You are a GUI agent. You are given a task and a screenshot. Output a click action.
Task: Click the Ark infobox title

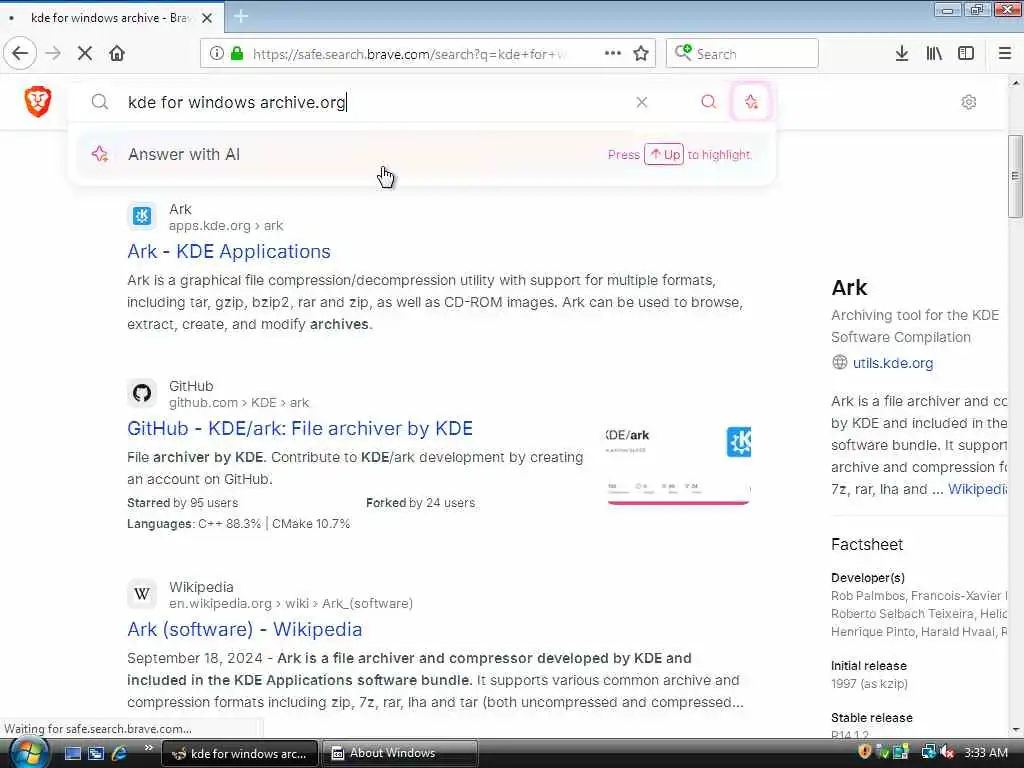click(849, 287)
